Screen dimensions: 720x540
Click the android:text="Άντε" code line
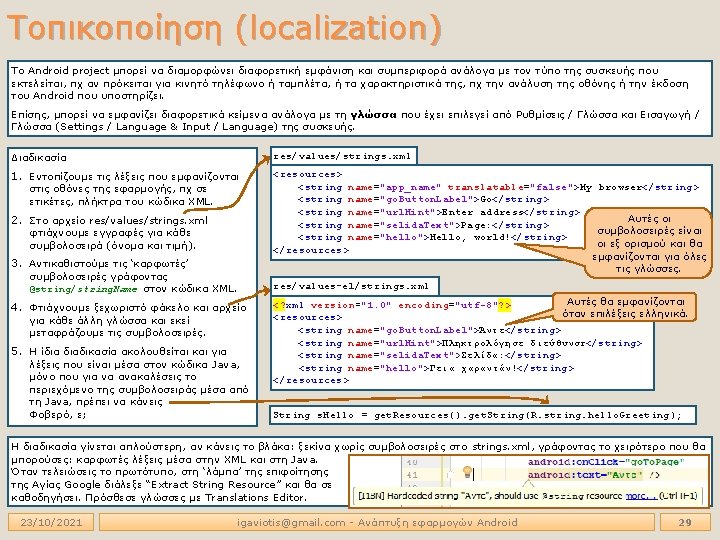coord(594,475)
